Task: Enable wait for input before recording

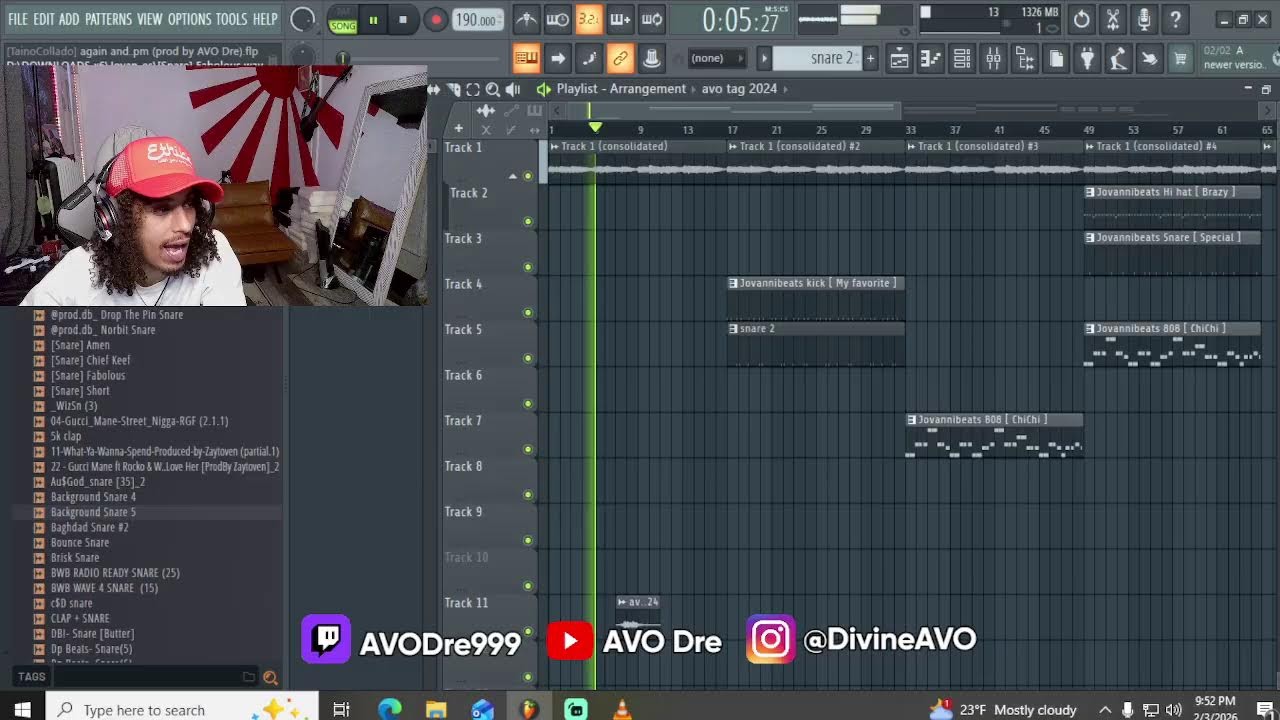Action: pos(558,19)
